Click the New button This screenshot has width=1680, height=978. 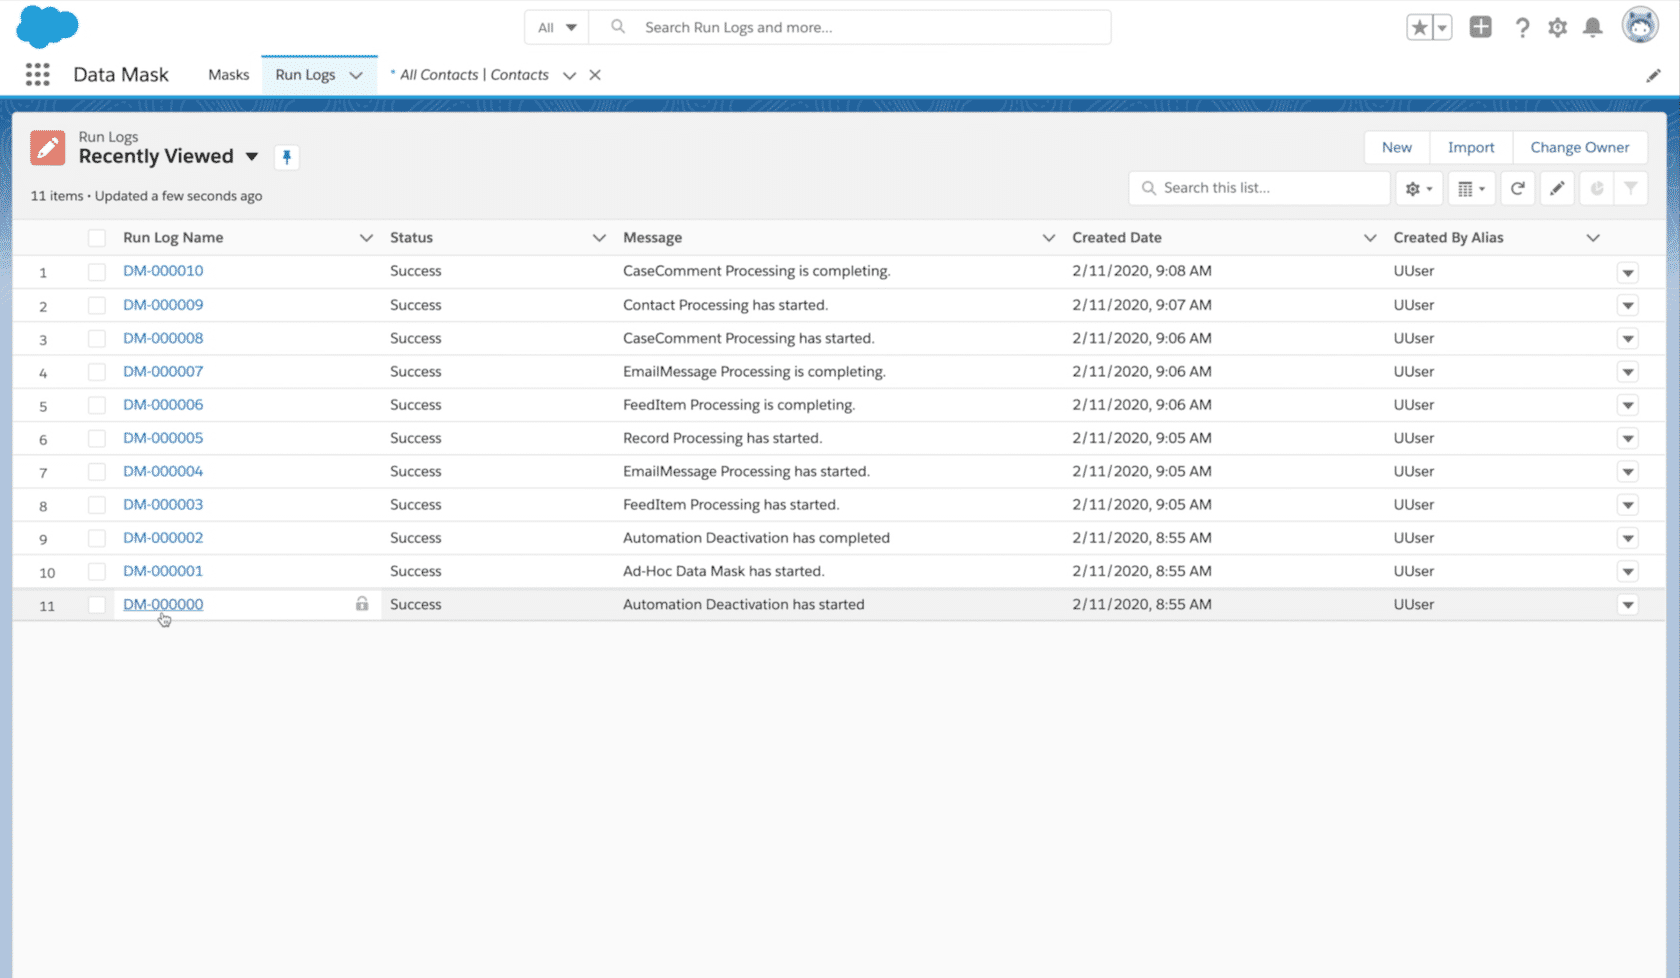coord(1396,147)
